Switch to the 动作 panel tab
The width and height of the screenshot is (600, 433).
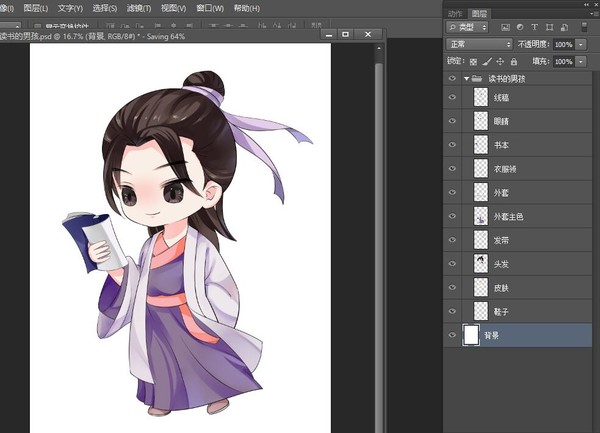pos(455,14)
